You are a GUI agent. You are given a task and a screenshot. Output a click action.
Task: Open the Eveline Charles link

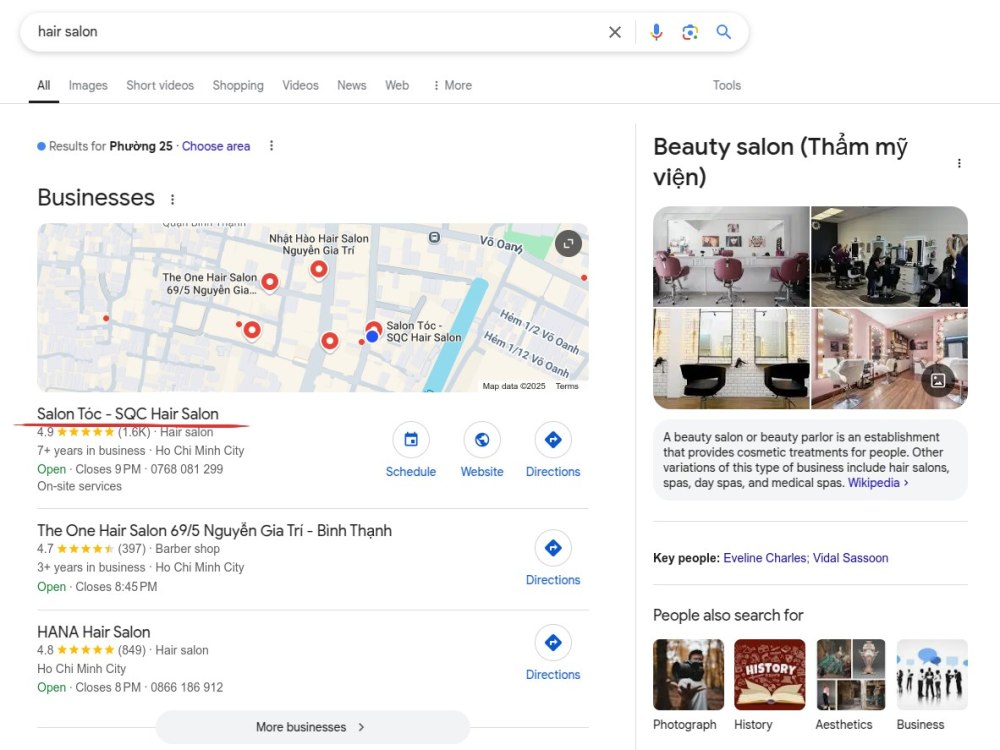coord(765,558)
